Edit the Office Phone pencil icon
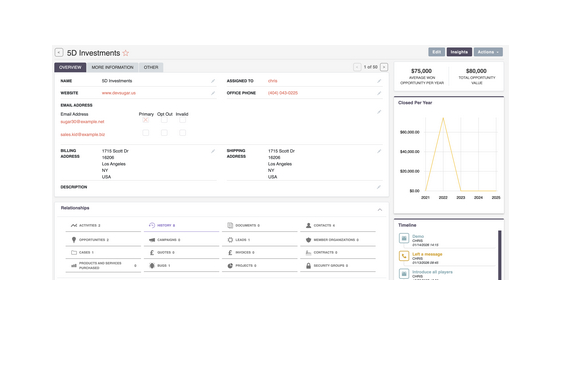Image resolution: width=562 pixels, height=369 pixels. click(379, 93)
